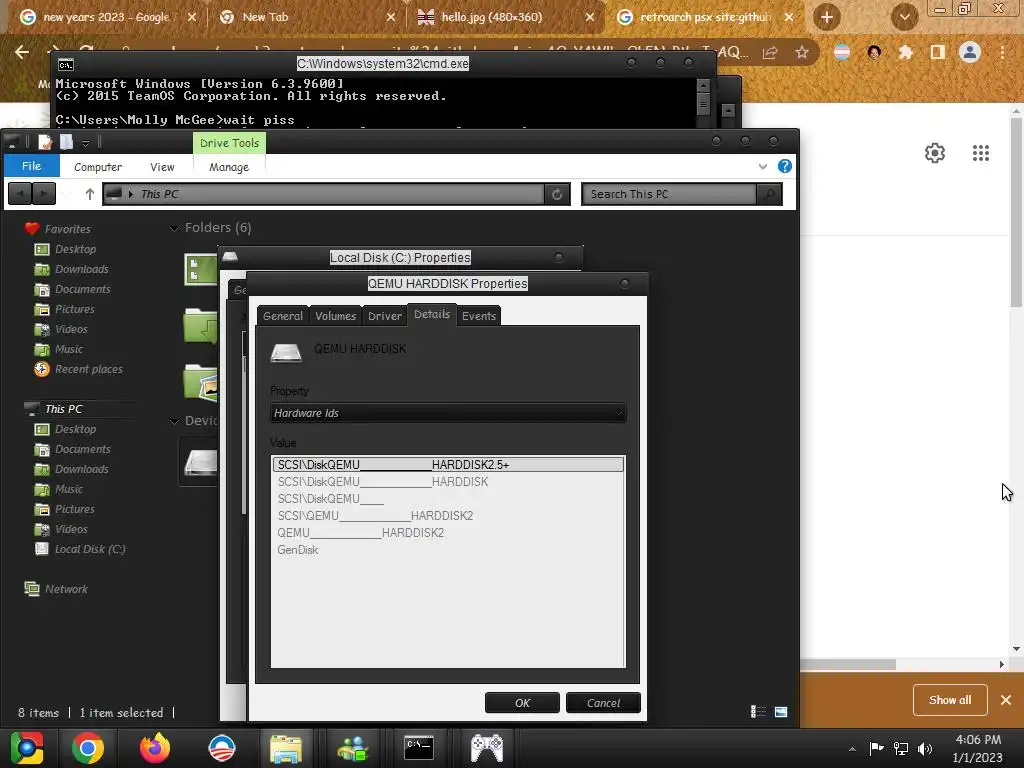Open Chrome three-dot menu
The image size is (1024, 768).
coord(1002,52)
